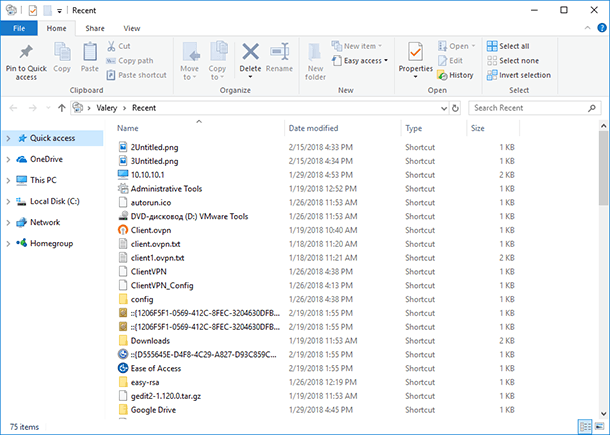Click the Copy ribbon icon

click(x=62, y=52)
